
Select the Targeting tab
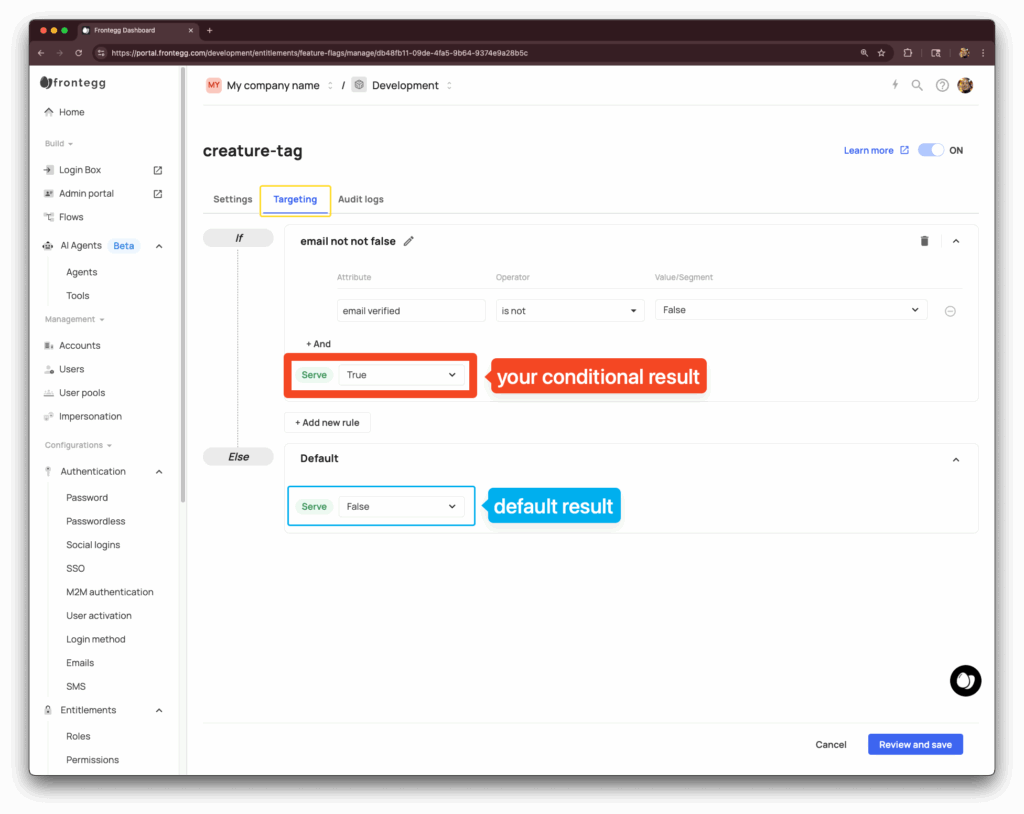point(295,200)
